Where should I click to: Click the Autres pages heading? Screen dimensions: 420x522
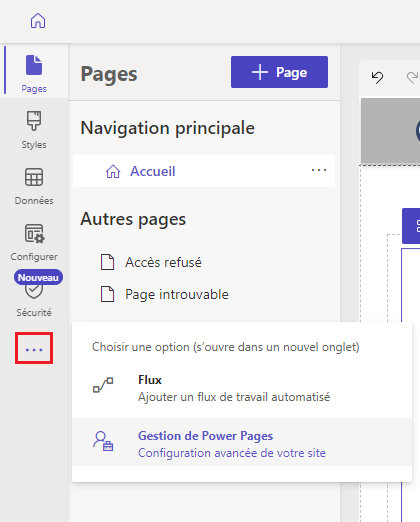(x=133, y=219)
